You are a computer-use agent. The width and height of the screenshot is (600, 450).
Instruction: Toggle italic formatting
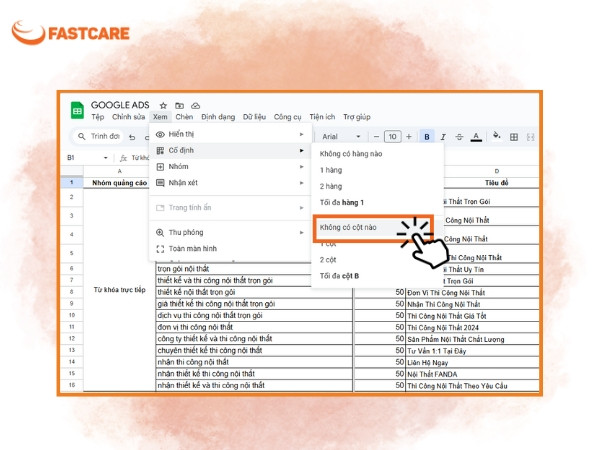[443, 137]
